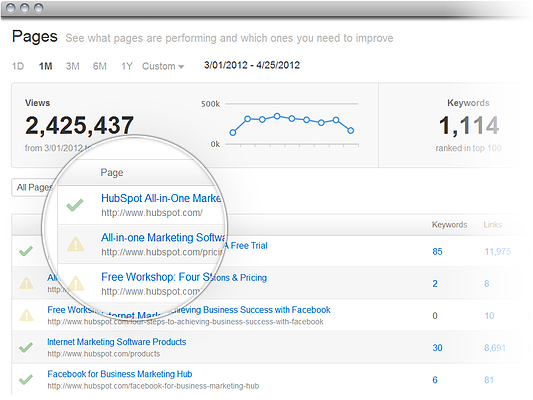
Task: Click the window close button
Action: [x=11, y=8]
